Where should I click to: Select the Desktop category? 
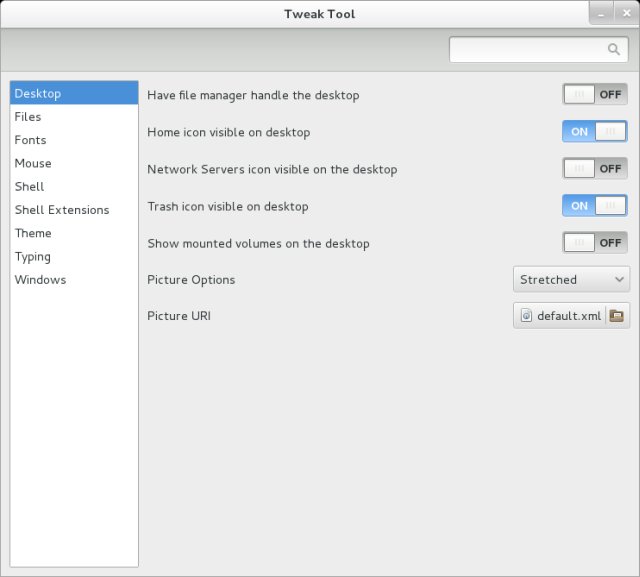(x=74, y=93)
